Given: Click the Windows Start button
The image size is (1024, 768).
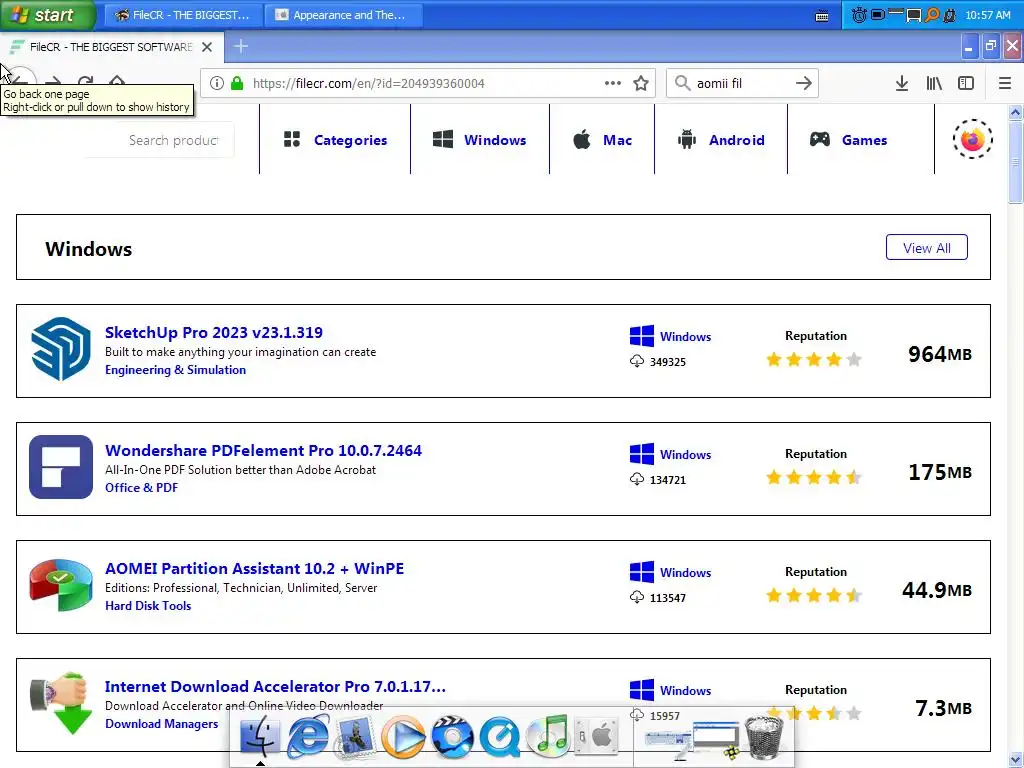Looking at the screenshot, I should pos(47,14).
